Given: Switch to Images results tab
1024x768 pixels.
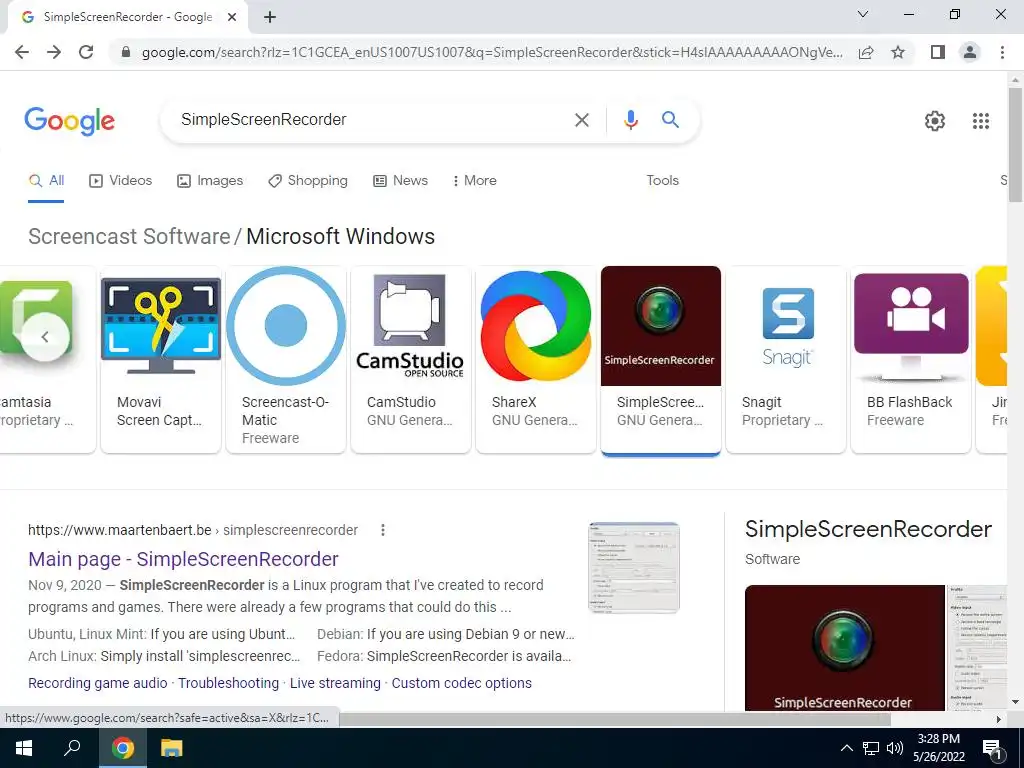Looking at the screenshot, I should pos(210,181).
